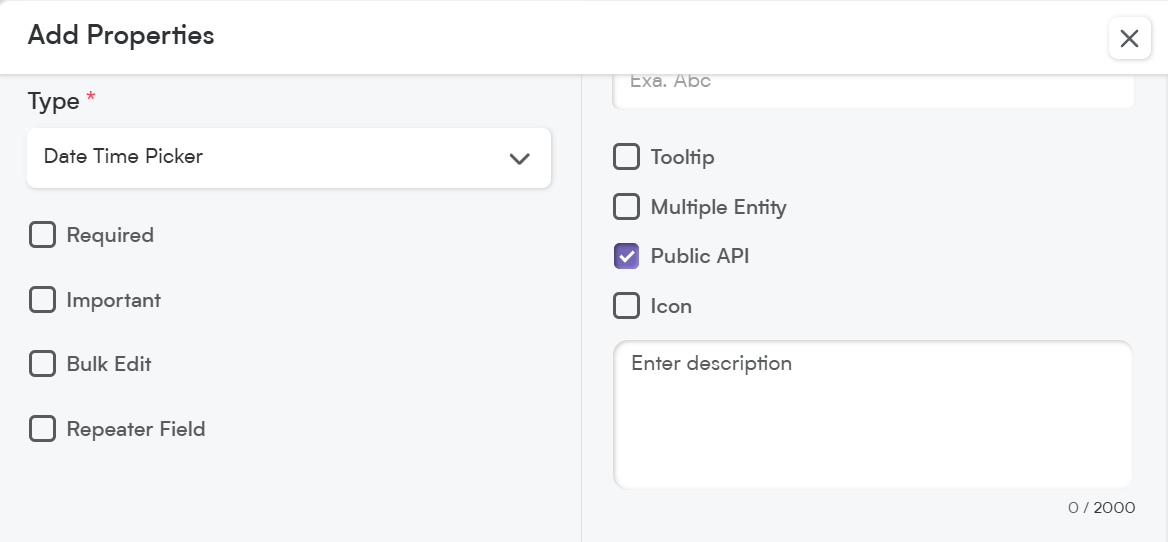This screenshot has width=1168, height=542.
Task: Select the Important label text
Action: point(113,300)
